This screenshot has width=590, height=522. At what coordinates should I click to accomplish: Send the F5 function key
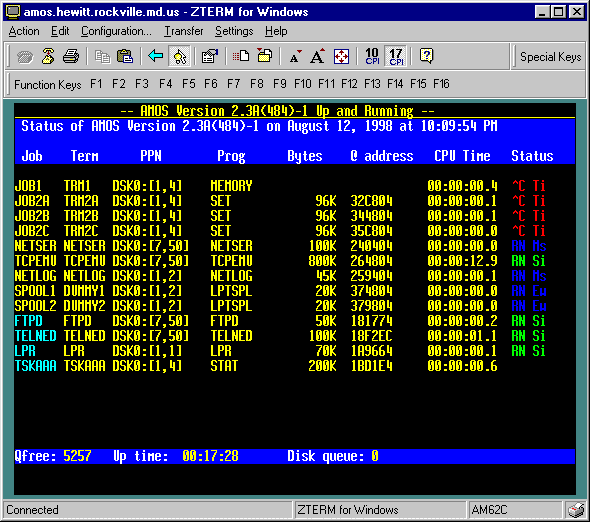(x=189, y=84)
